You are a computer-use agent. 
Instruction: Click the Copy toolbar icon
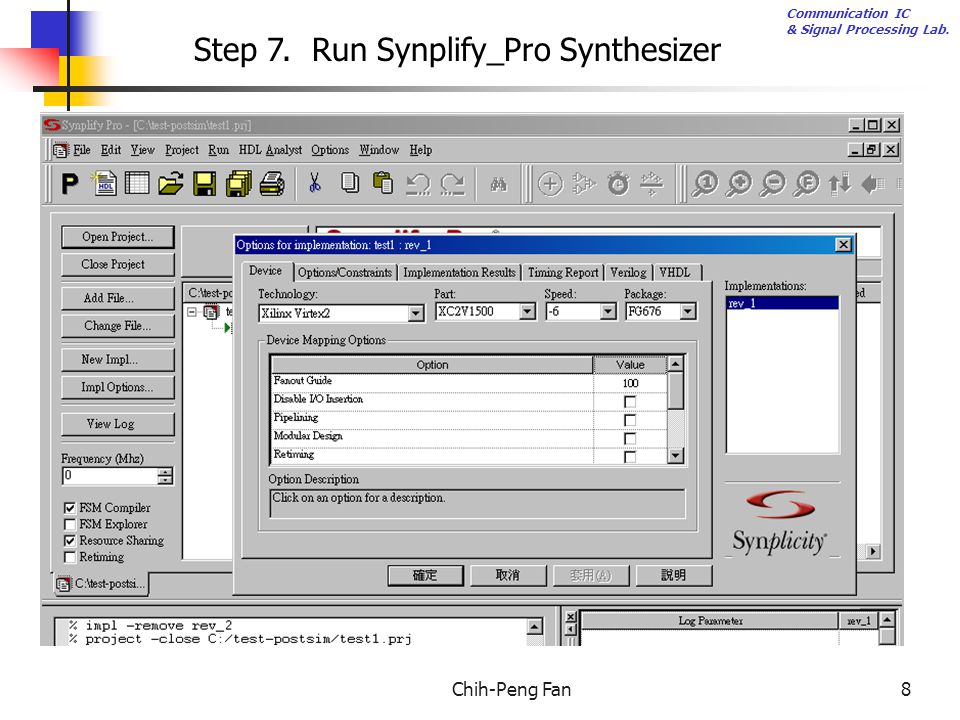click(x=350, y=183)
